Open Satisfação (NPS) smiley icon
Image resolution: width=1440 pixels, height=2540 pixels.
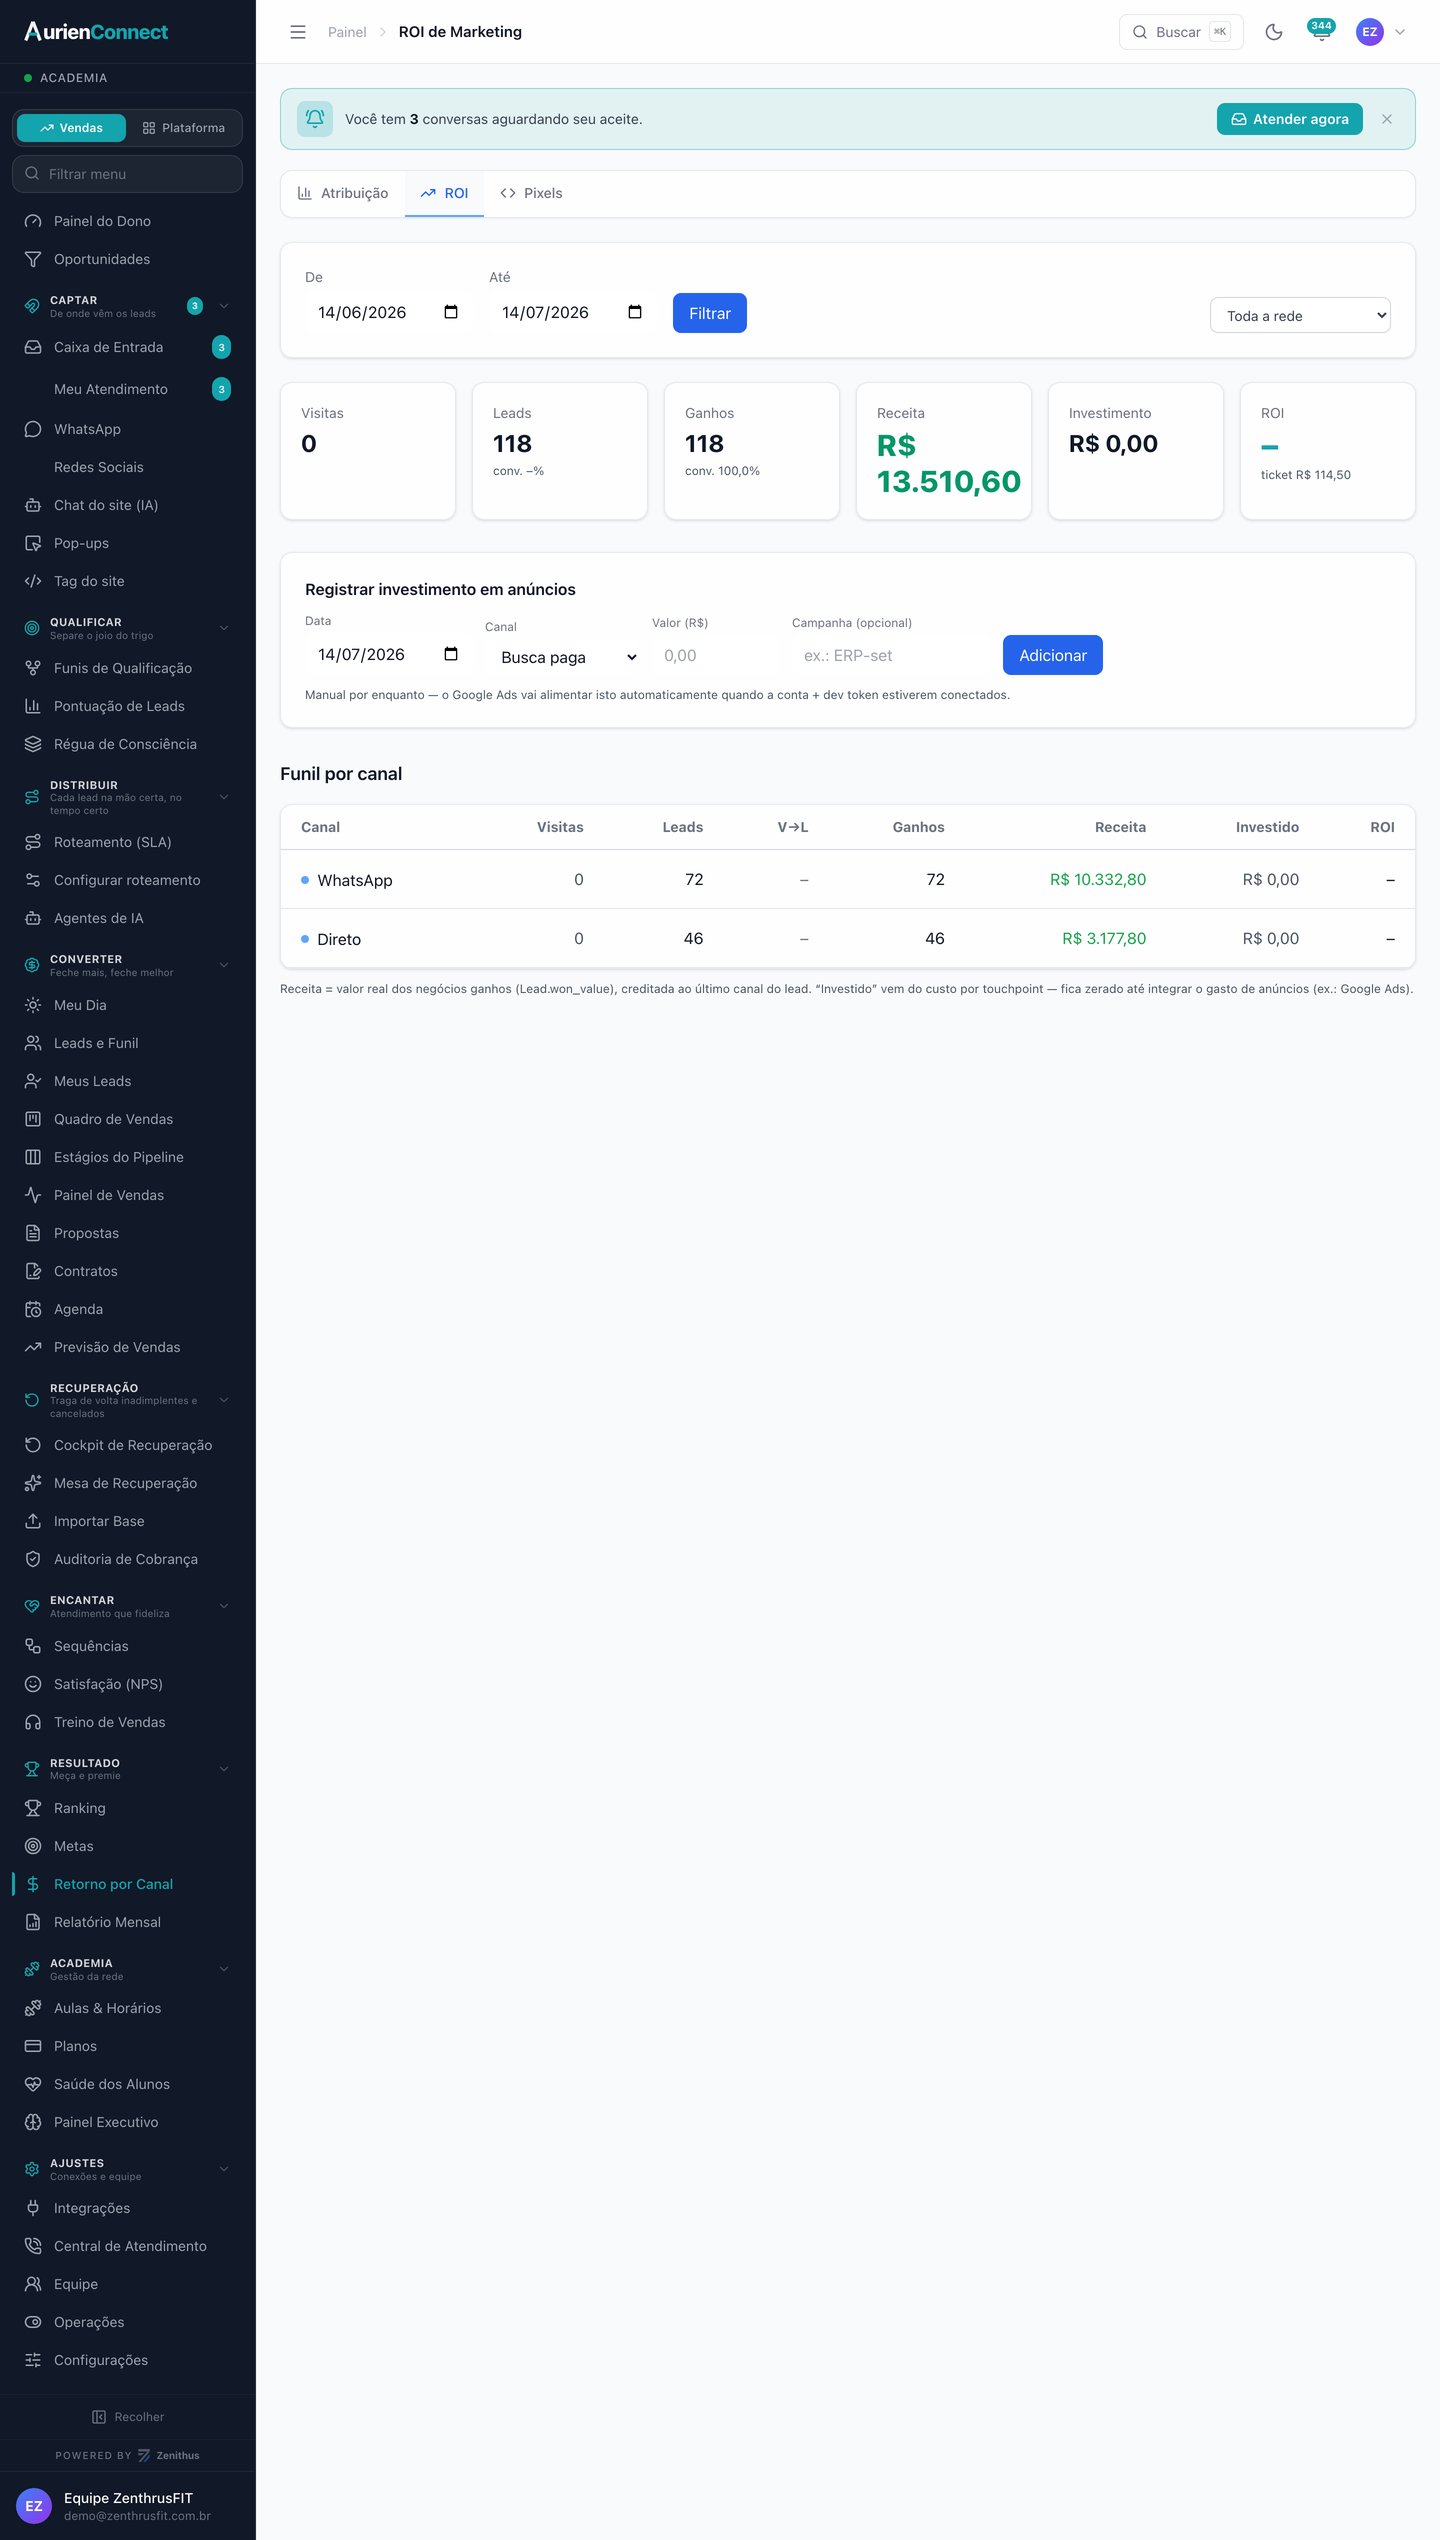pyautogui.click(x=33, y=1684)
